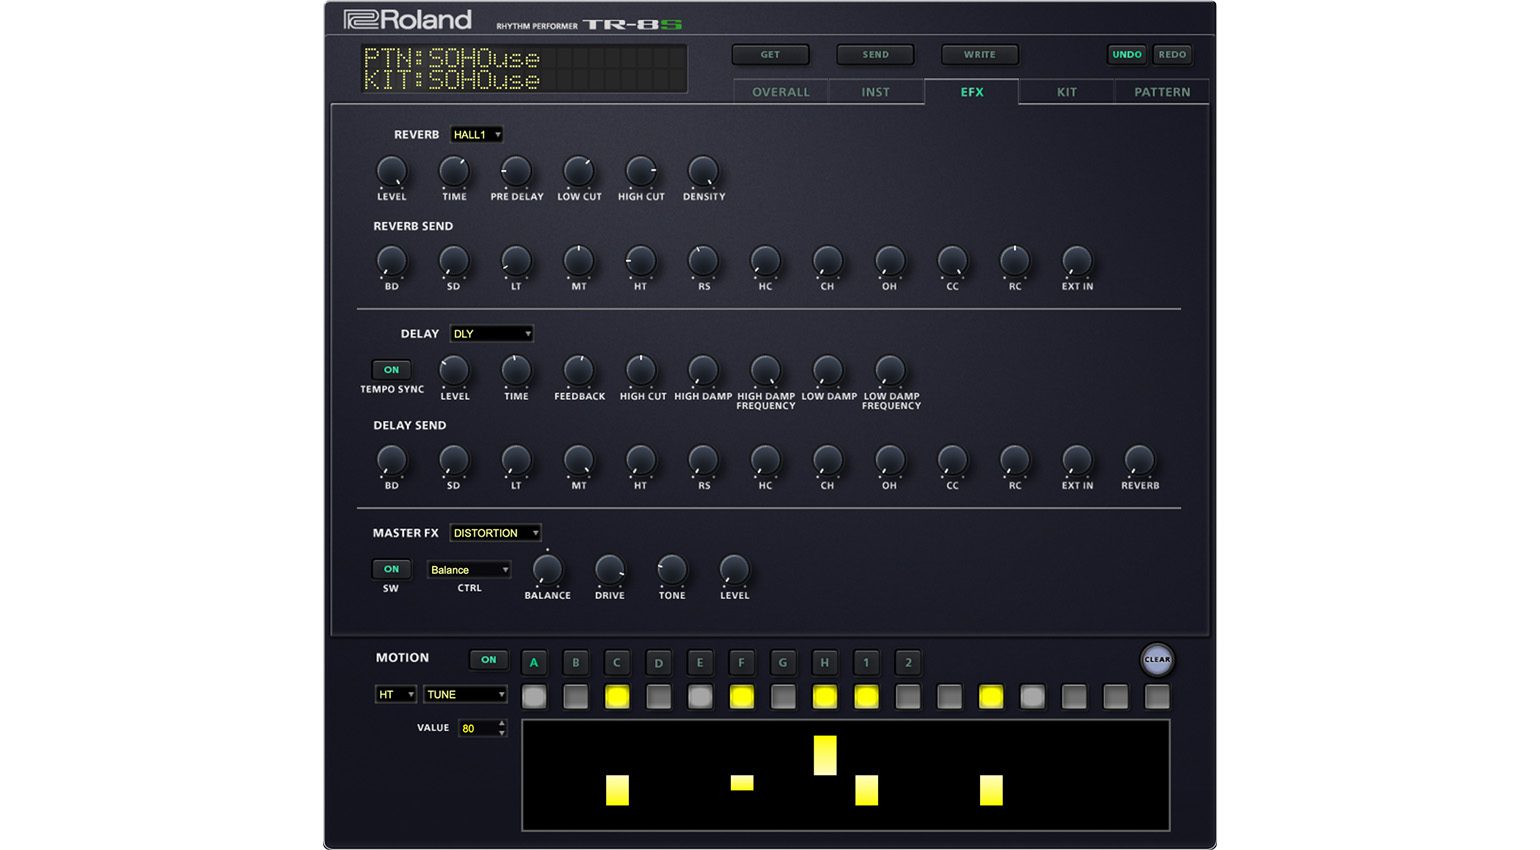Select motion variation H button
1540x850 pixels.
824,662
